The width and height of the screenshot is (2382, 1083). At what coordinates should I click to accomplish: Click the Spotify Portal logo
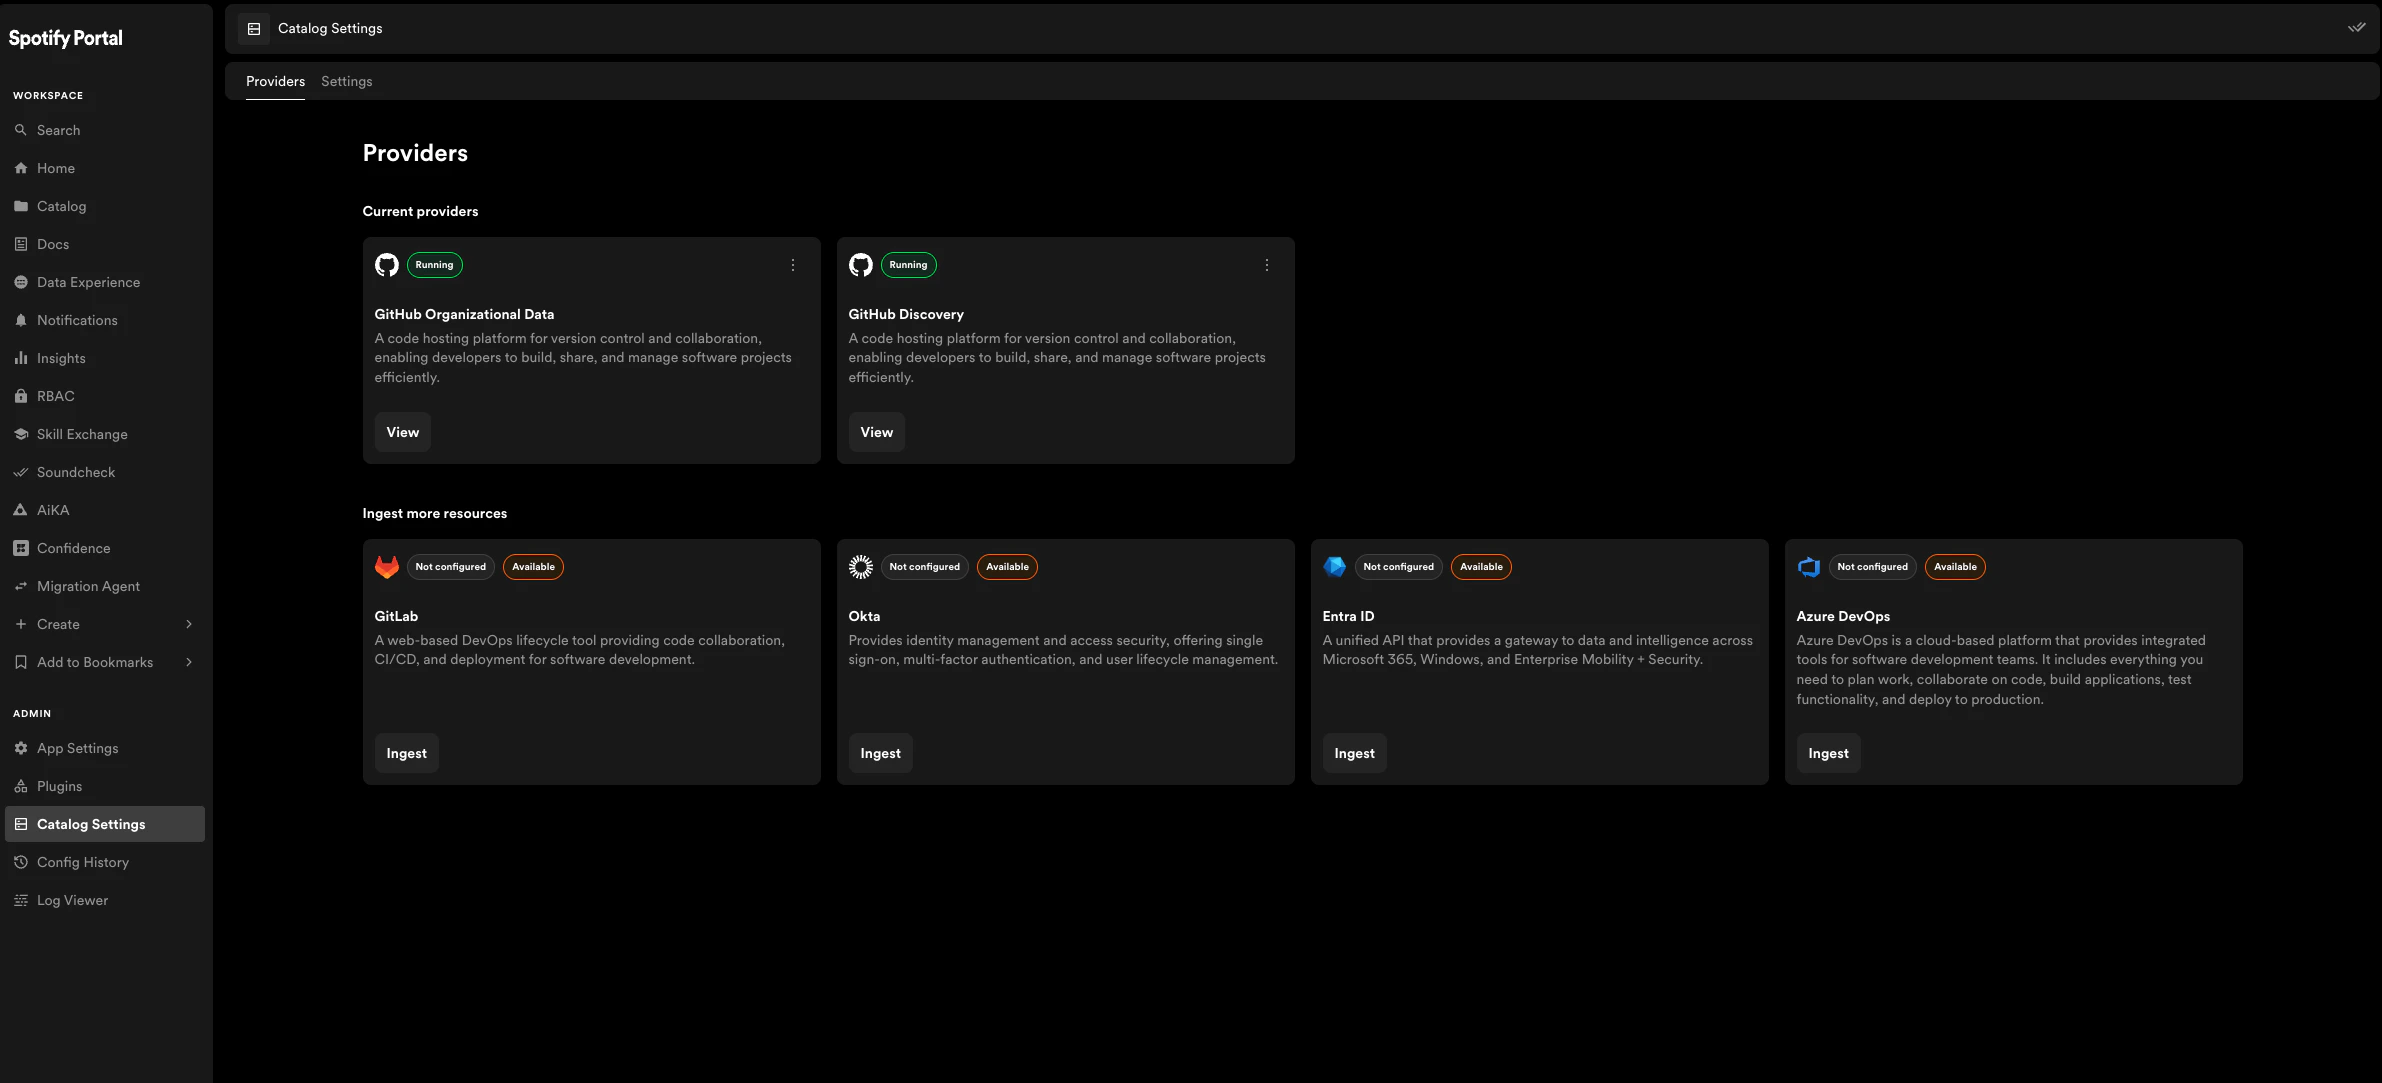pyautogui.click(x=66, y=38)
